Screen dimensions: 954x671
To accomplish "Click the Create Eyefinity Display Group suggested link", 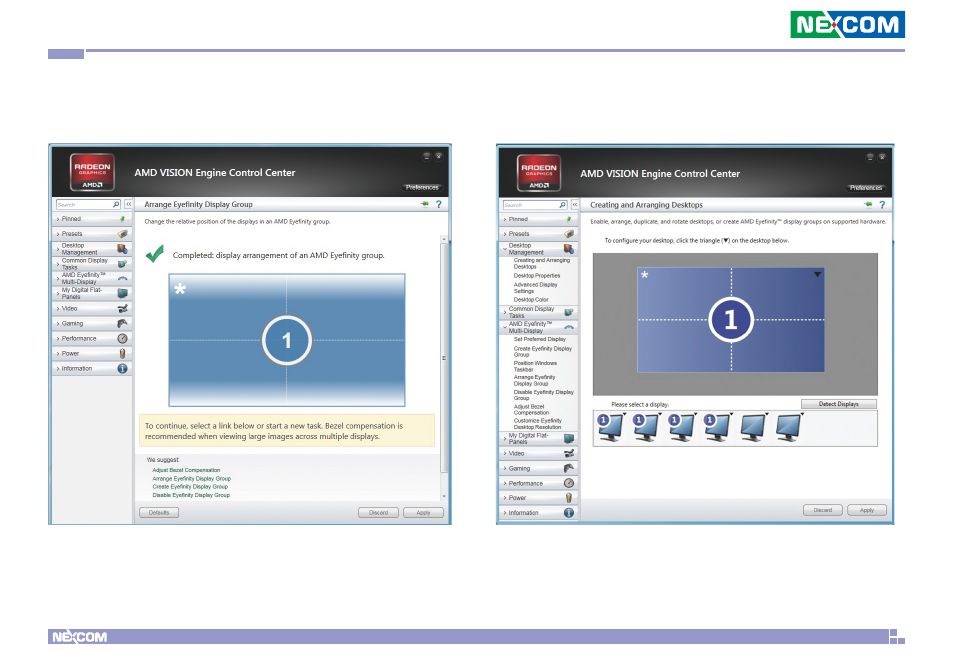I will [190, 487].
